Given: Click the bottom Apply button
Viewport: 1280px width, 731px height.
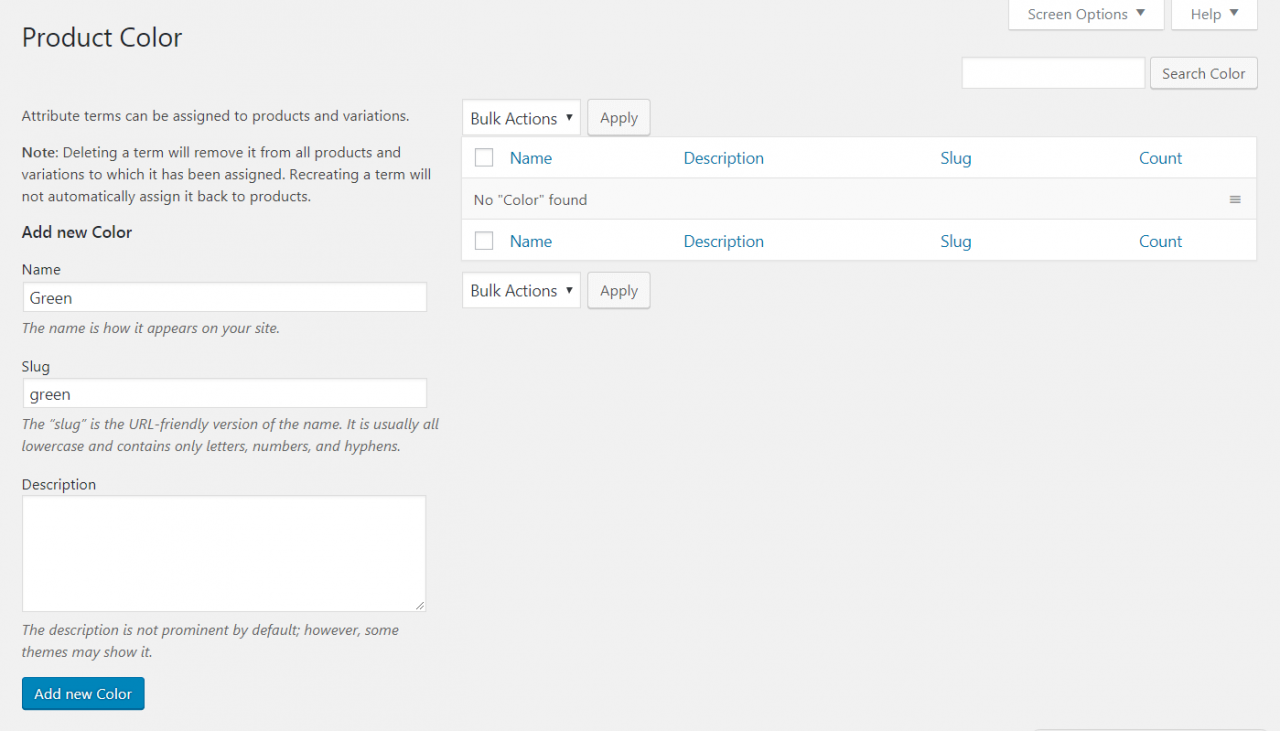Looking at the screenshot, I should click(618, 290).
